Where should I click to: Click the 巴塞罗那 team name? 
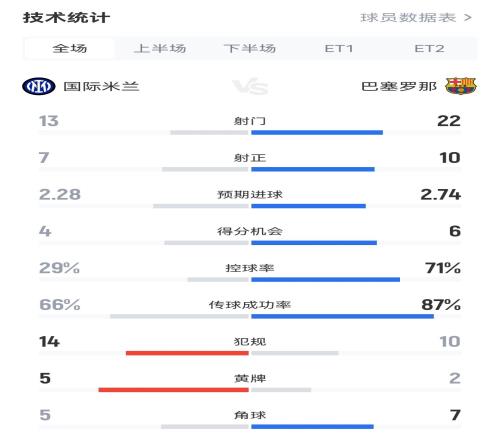399,86
